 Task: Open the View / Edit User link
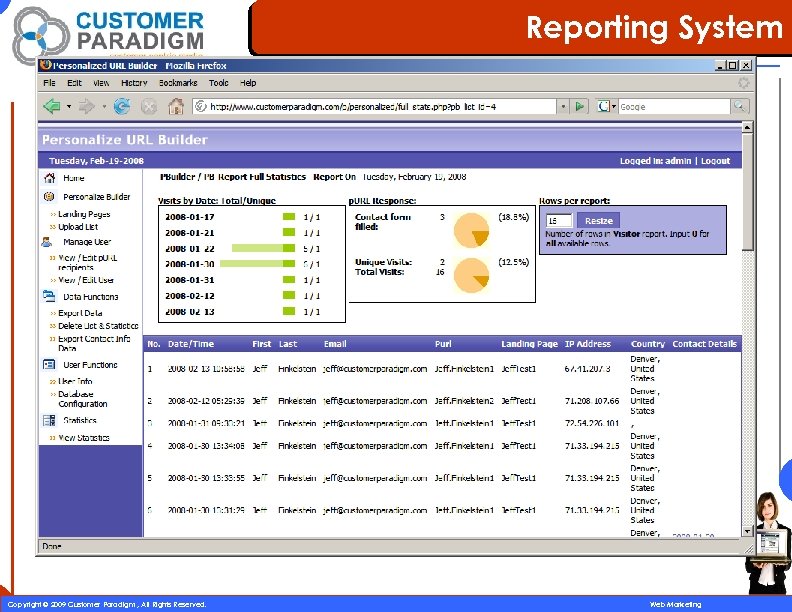point(86,280)
